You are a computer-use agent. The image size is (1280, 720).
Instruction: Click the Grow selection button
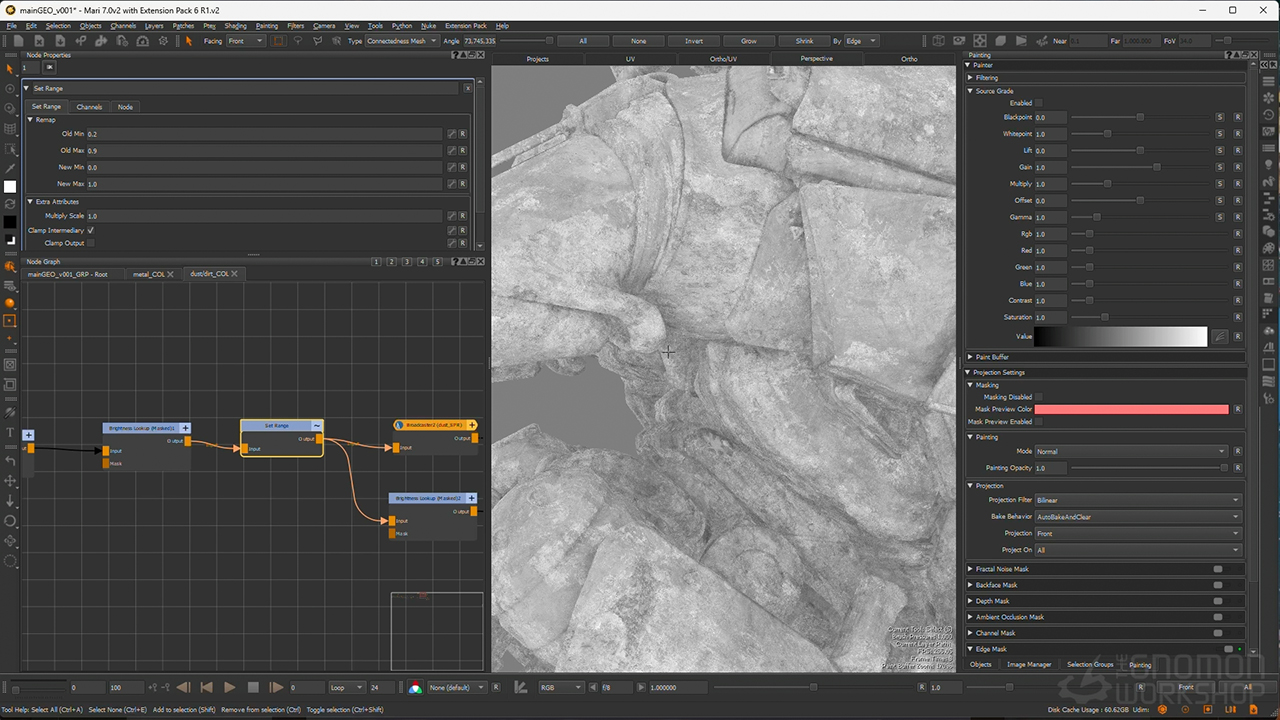pyautogui.click(x=748, y=41)
